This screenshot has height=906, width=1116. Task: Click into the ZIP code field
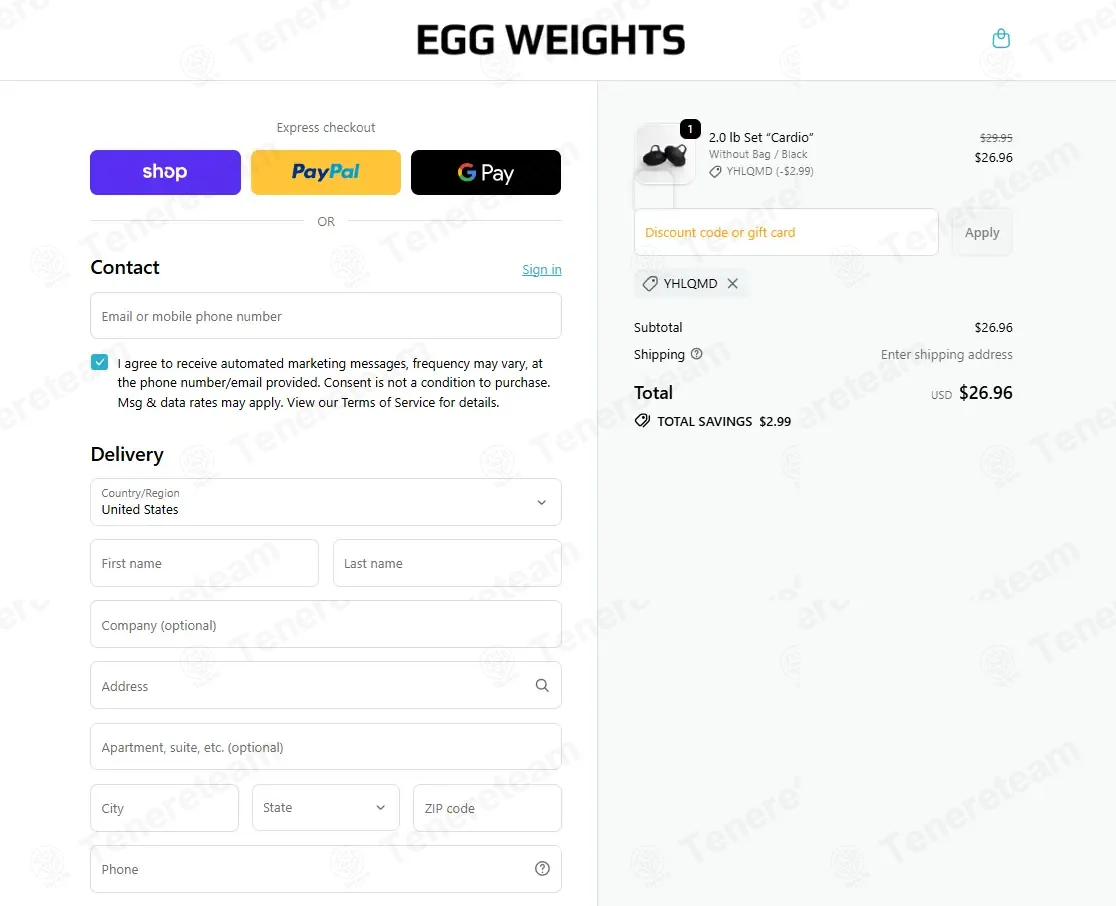[x=487, y=808]
